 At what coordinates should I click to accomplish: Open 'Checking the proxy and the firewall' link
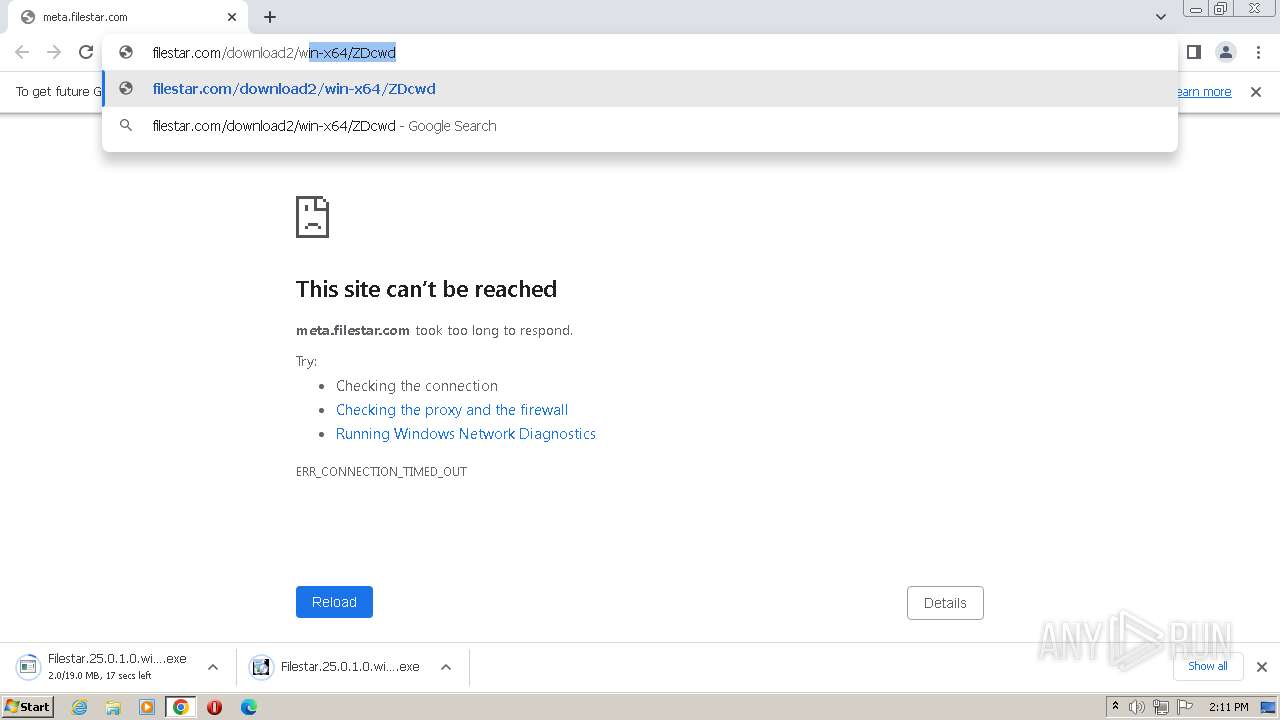[x=452, y=410]
